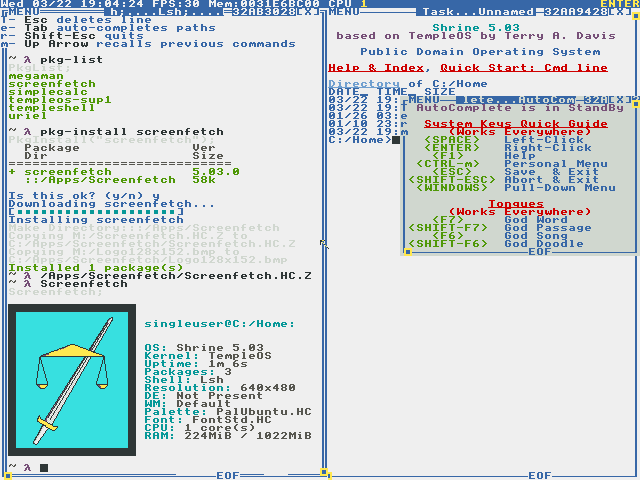
Task: Close the Task Unnamed window with [X]
Action: [x=620, y=12]
